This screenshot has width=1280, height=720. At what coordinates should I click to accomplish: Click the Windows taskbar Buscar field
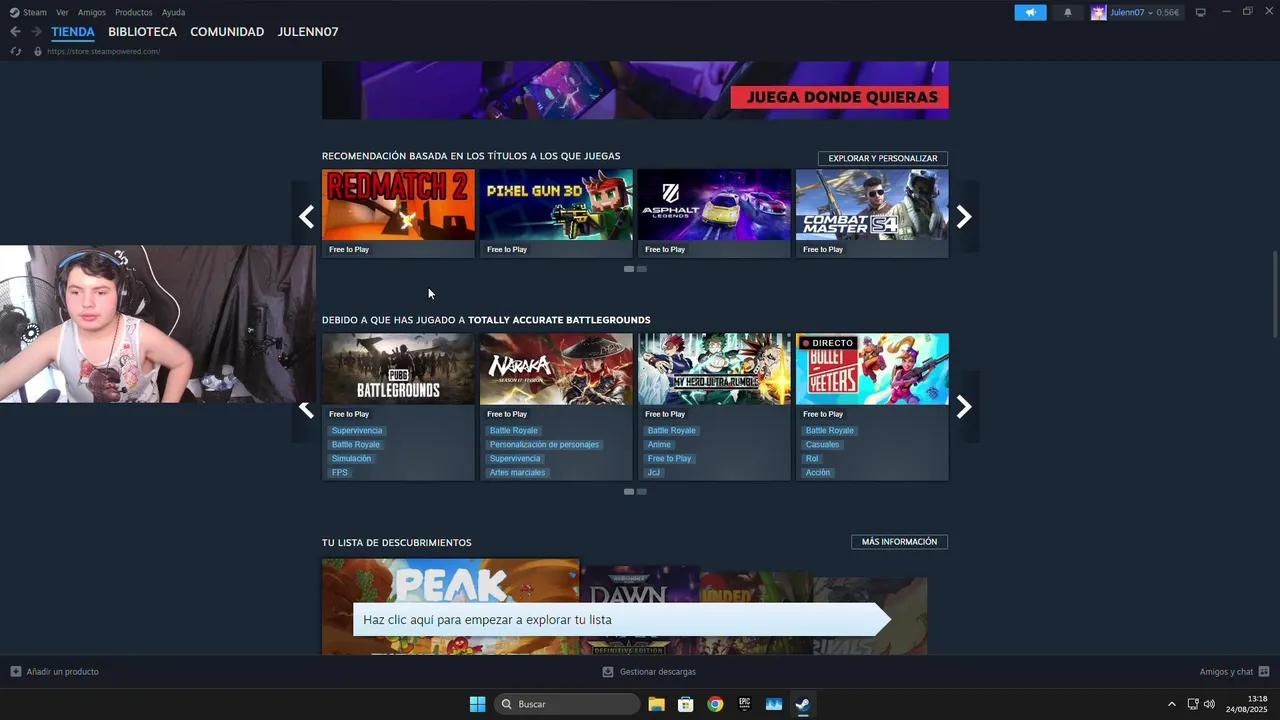(567, 704)
